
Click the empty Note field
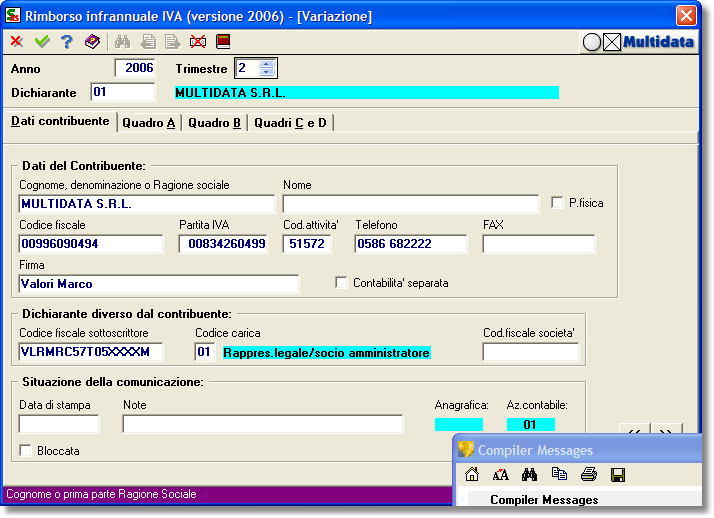tap(263, 424)
